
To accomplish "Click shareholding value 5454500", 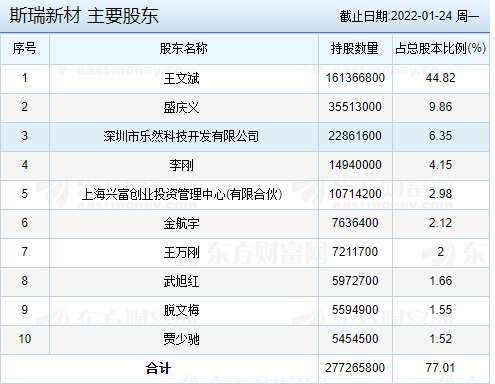I will [355, 339].
